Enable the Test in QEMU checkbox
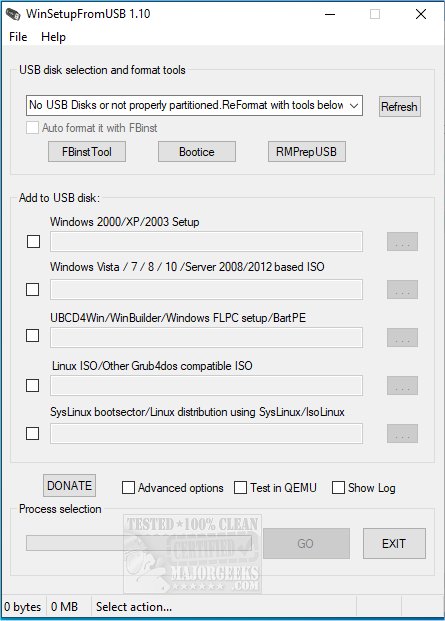 [x=240, y=488]
